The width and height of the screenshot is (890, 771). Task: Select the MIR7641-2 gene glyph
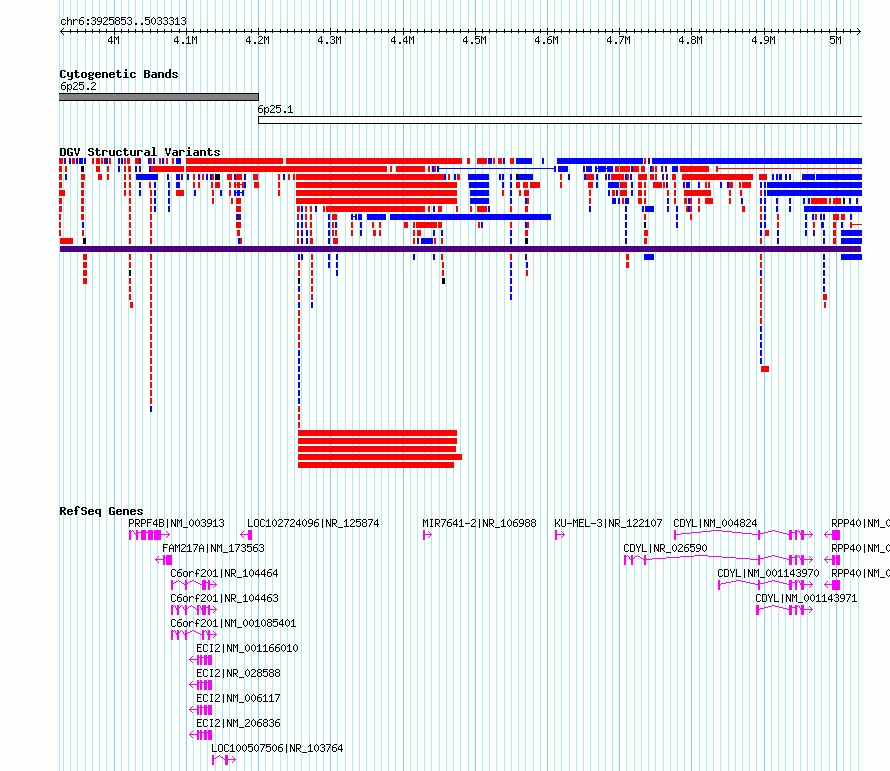tap(427, 535)
